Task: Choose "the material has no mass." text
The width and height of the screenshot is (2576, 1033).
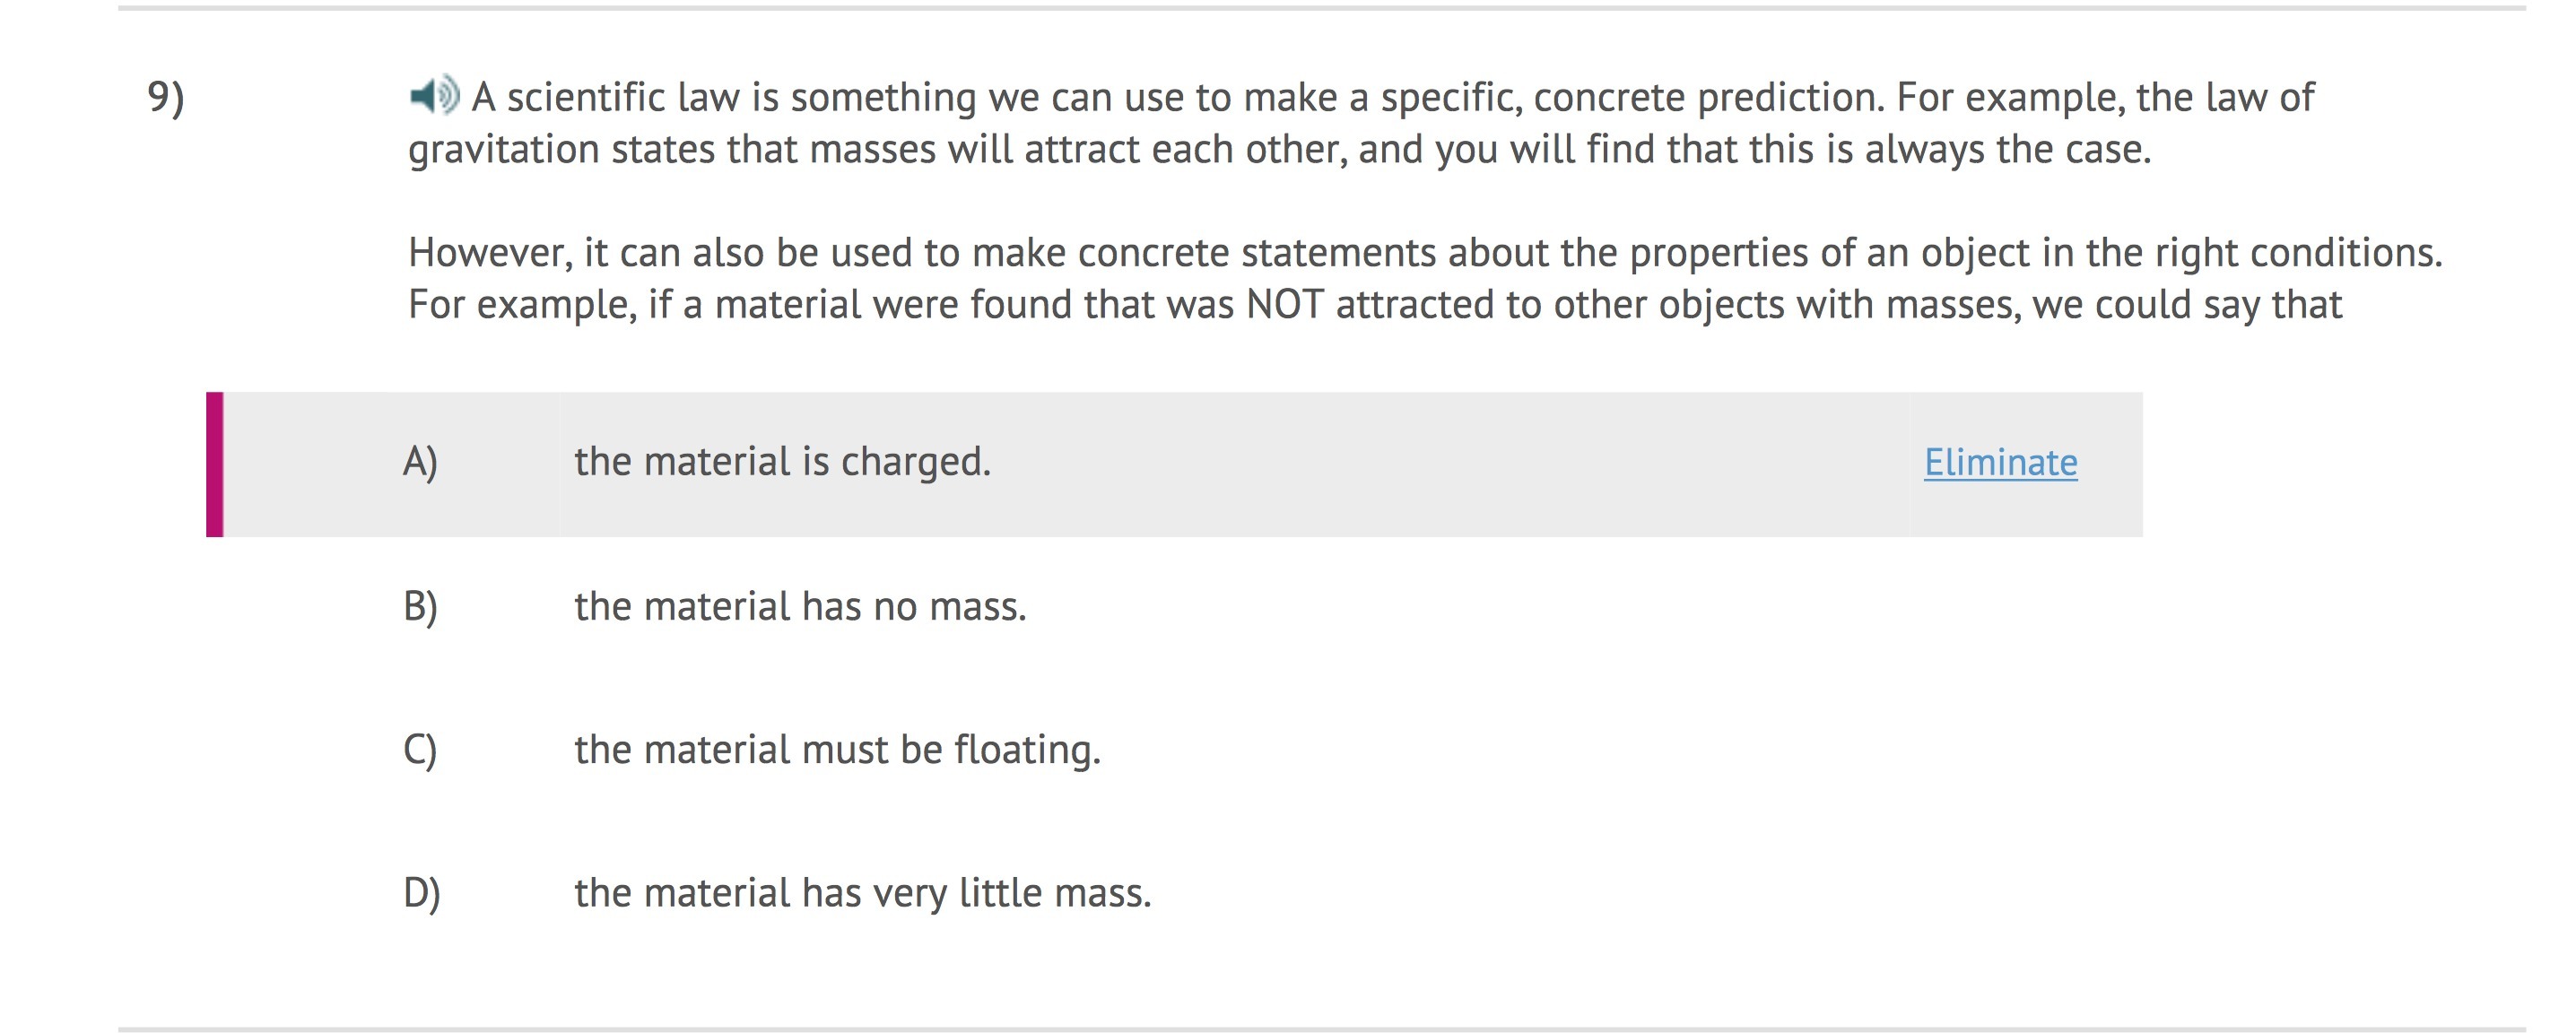Action: point(800,606)
